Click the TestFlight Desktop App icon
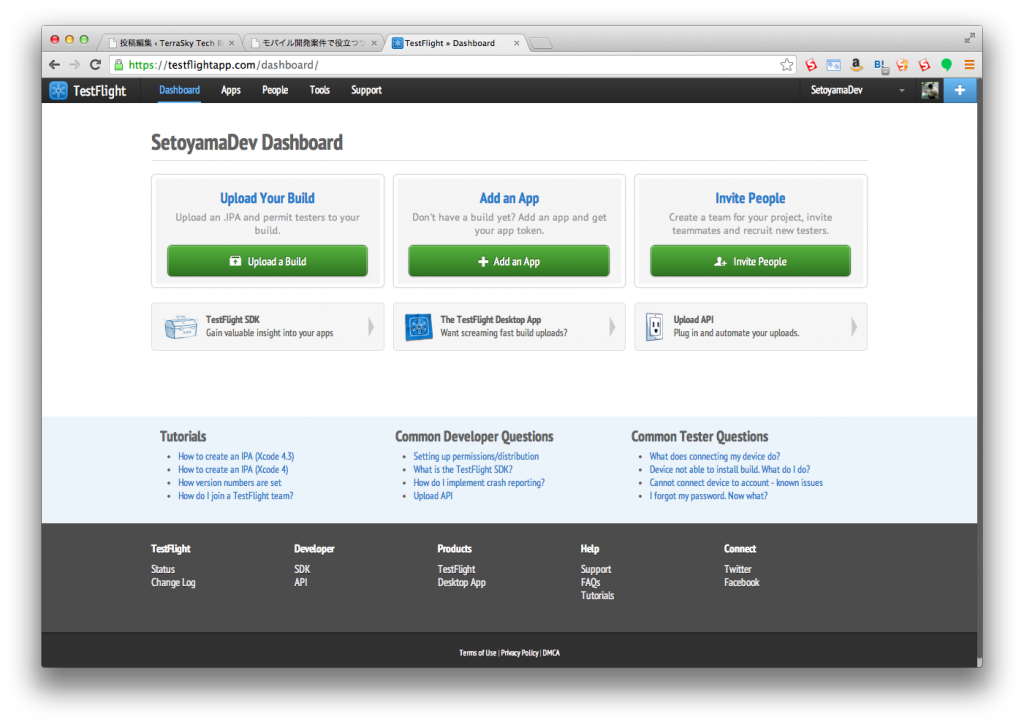 (x=418, y=327)
